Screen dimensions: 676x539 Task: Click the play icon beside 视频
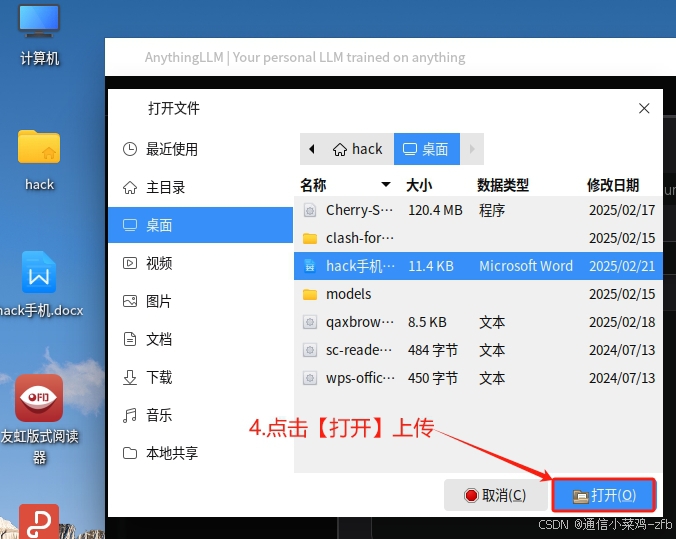130,263
